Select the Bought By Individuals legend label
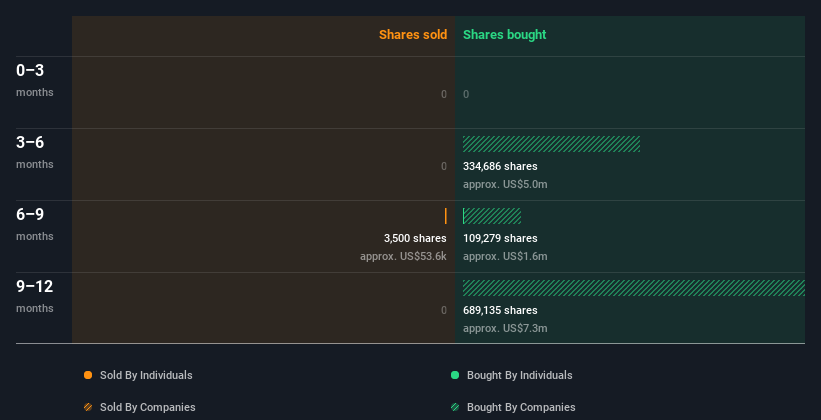The width and height of the screenshot is (821, 420). coord(519,375)
